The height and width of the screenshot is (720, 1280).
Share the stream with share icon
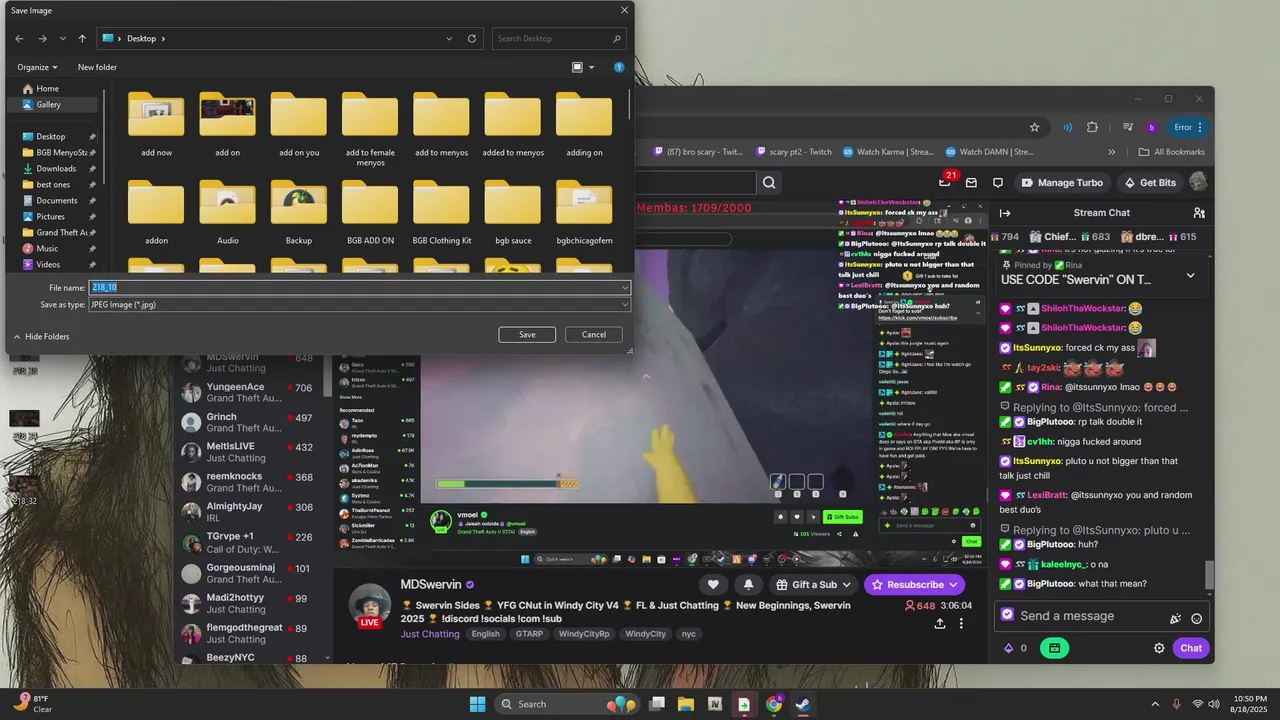(x=940, y=623)
